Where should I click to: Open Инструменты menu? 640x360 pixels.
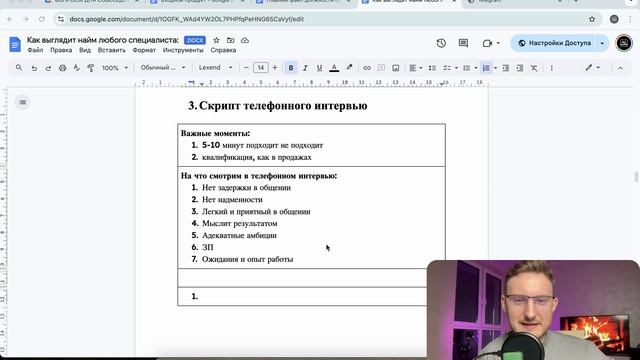[x=183, y=50]
